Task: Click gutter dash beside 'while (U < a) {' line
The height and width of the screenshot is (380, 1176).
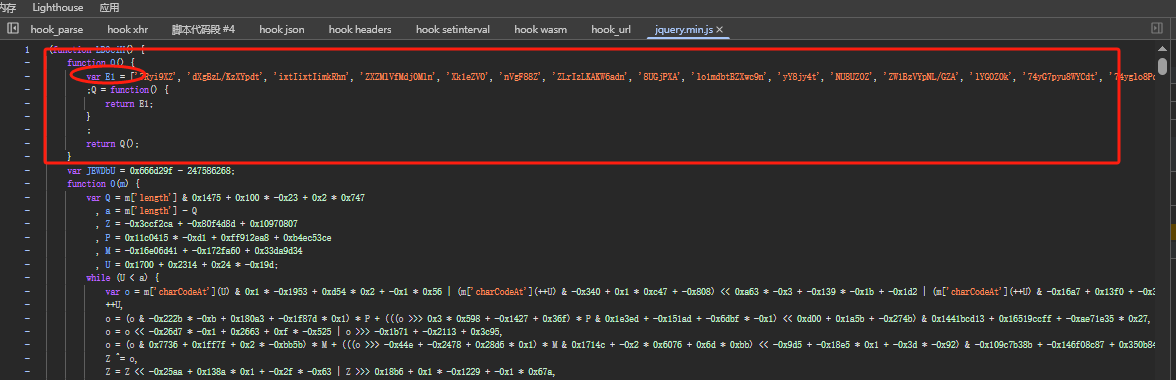Action: click(27, 277)
